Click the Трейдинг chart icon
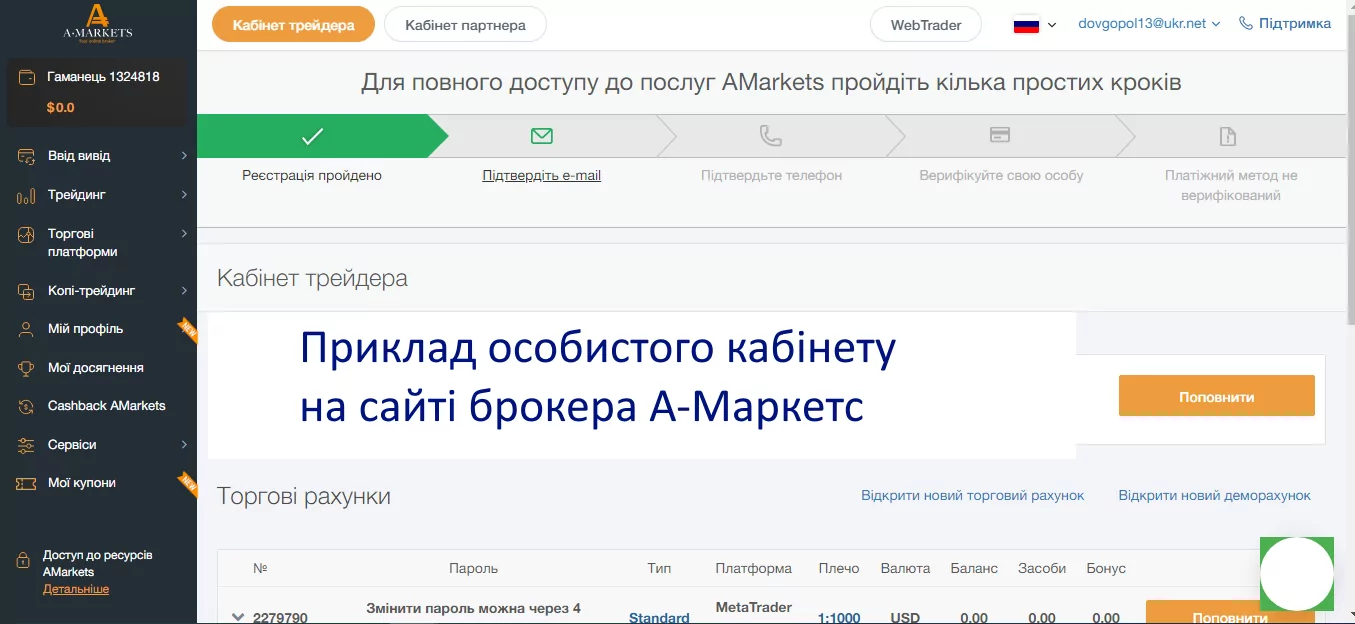Screen dimensions: 1355x624 [27, 195]
